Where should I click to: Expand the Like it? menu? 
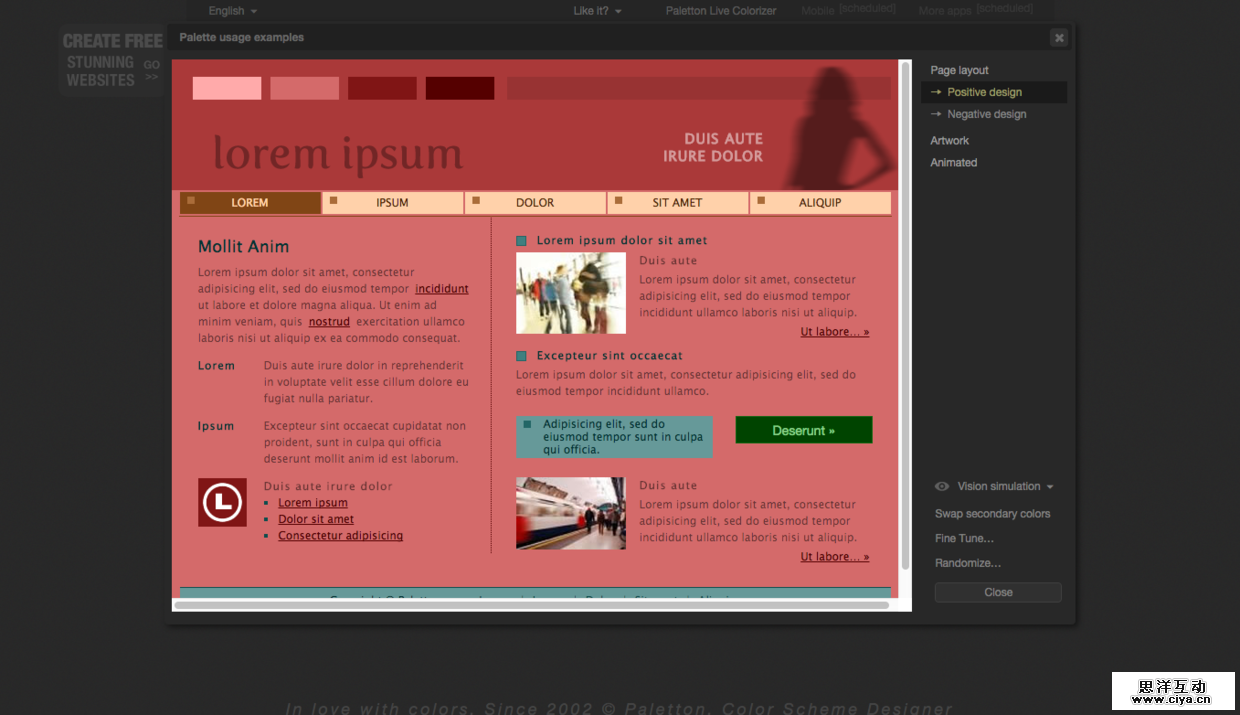click(597, 11)
